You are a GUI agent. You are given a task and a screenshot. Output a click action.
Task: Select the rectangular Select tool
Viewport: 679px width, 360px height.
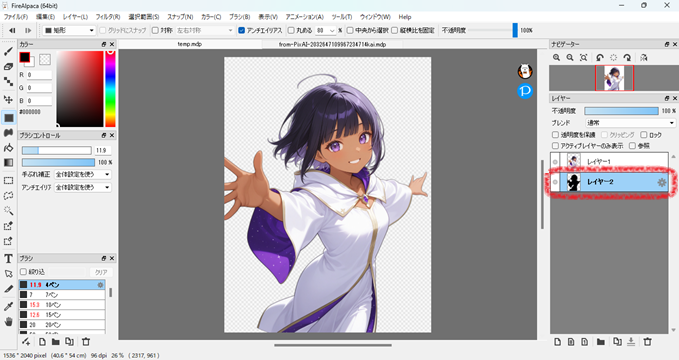[8, 181]
